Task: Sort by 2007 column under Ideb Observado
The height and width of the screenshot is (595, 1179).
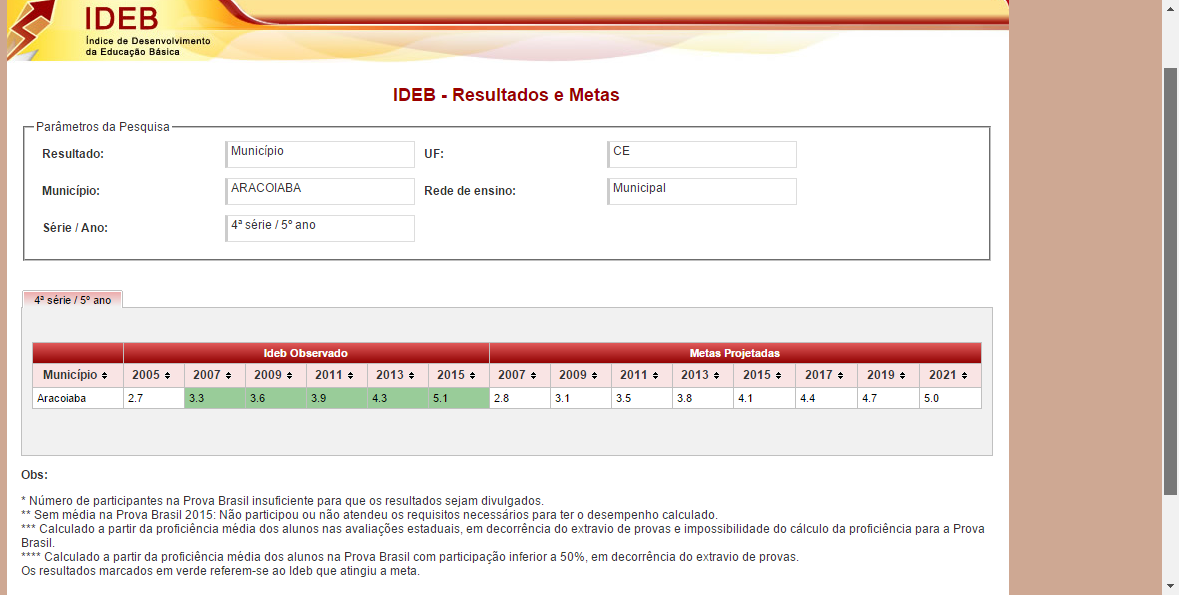Action: tap(214, 375)
